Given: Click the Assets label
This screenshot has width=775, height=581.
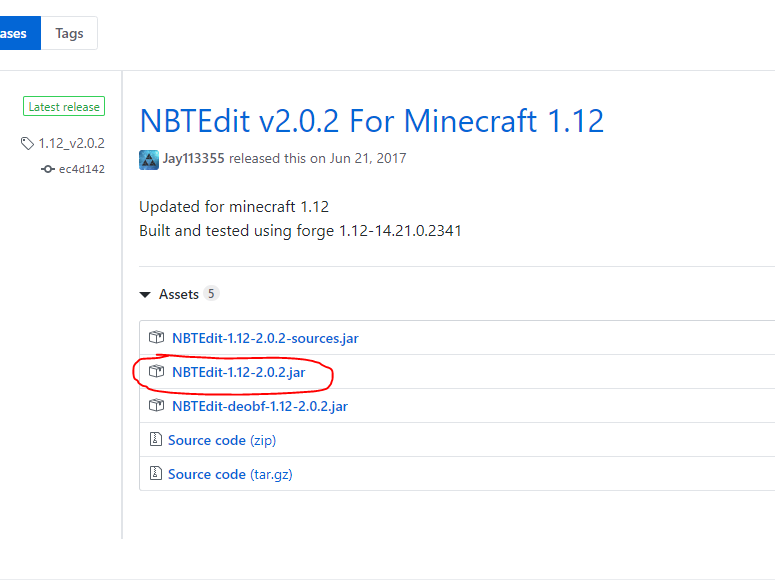Looking at the screenshot, I should click(x=178, y=294).
